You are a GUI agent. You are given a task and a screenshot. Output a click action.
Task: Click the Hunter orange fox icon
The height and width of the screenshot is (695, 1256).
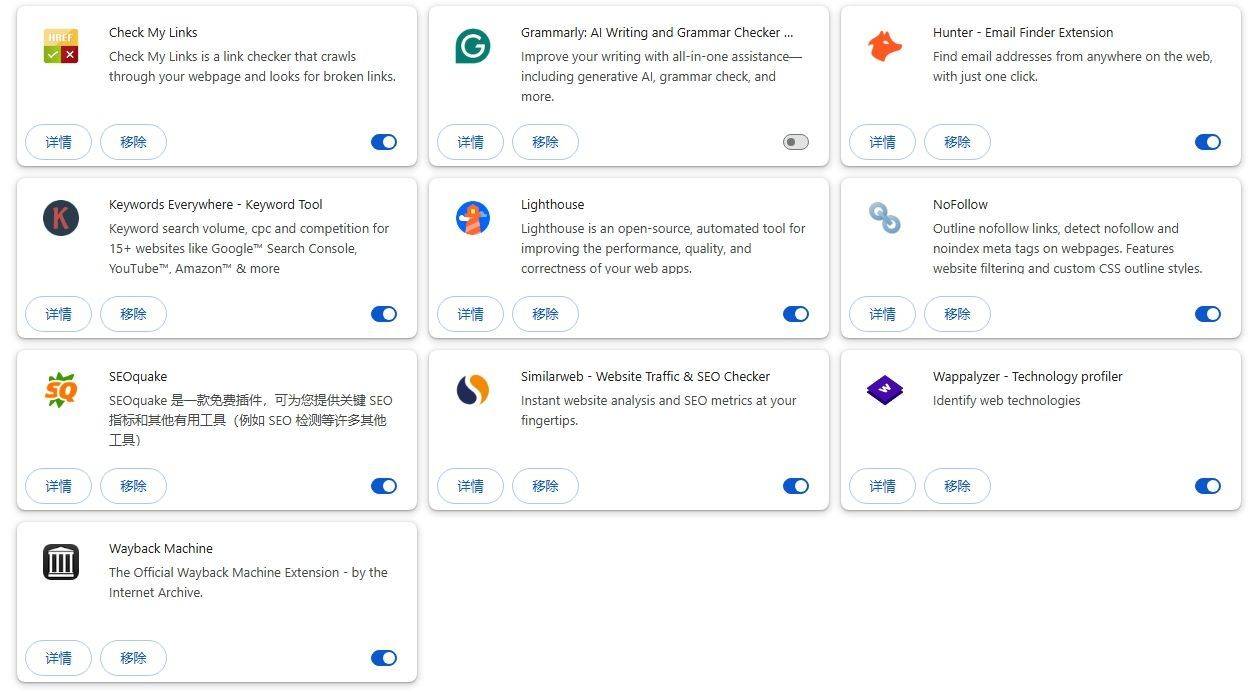(x=885, y=46)
